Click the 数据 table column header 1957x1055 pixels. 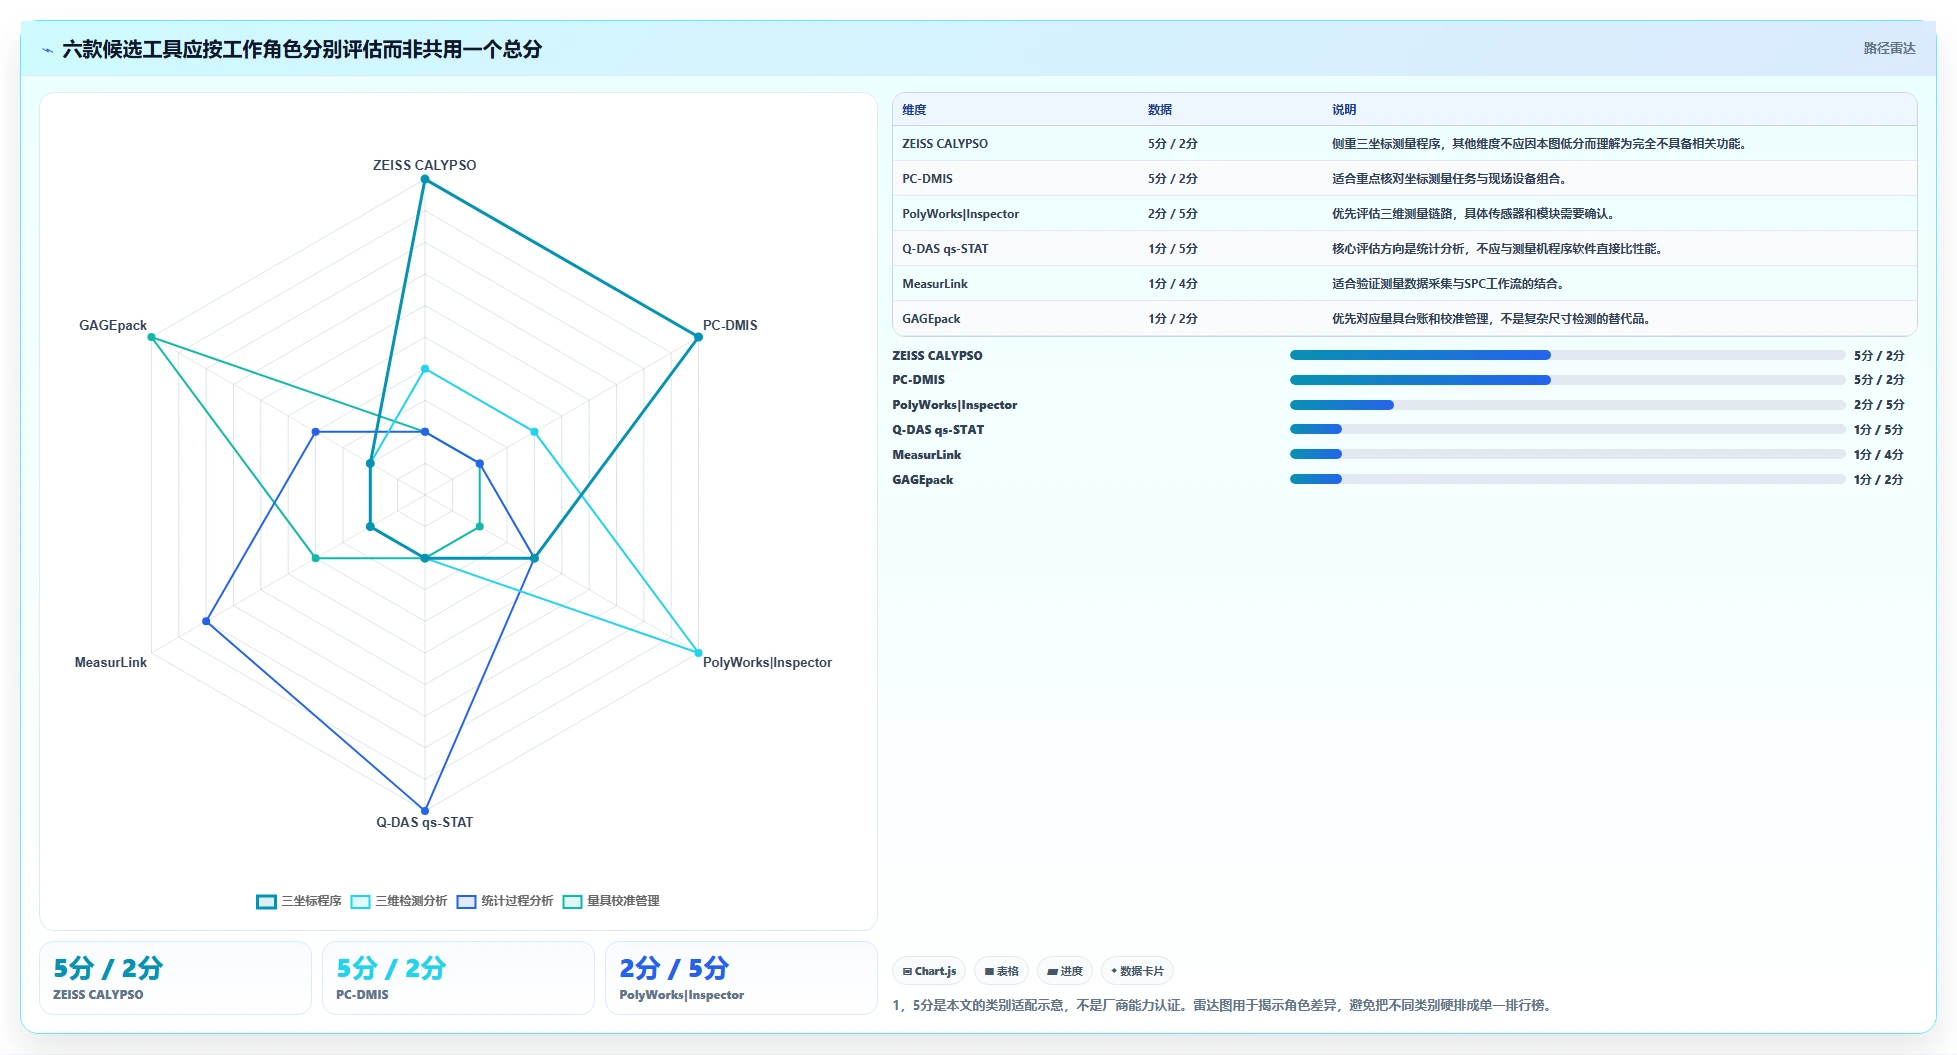click(1160, 110)
